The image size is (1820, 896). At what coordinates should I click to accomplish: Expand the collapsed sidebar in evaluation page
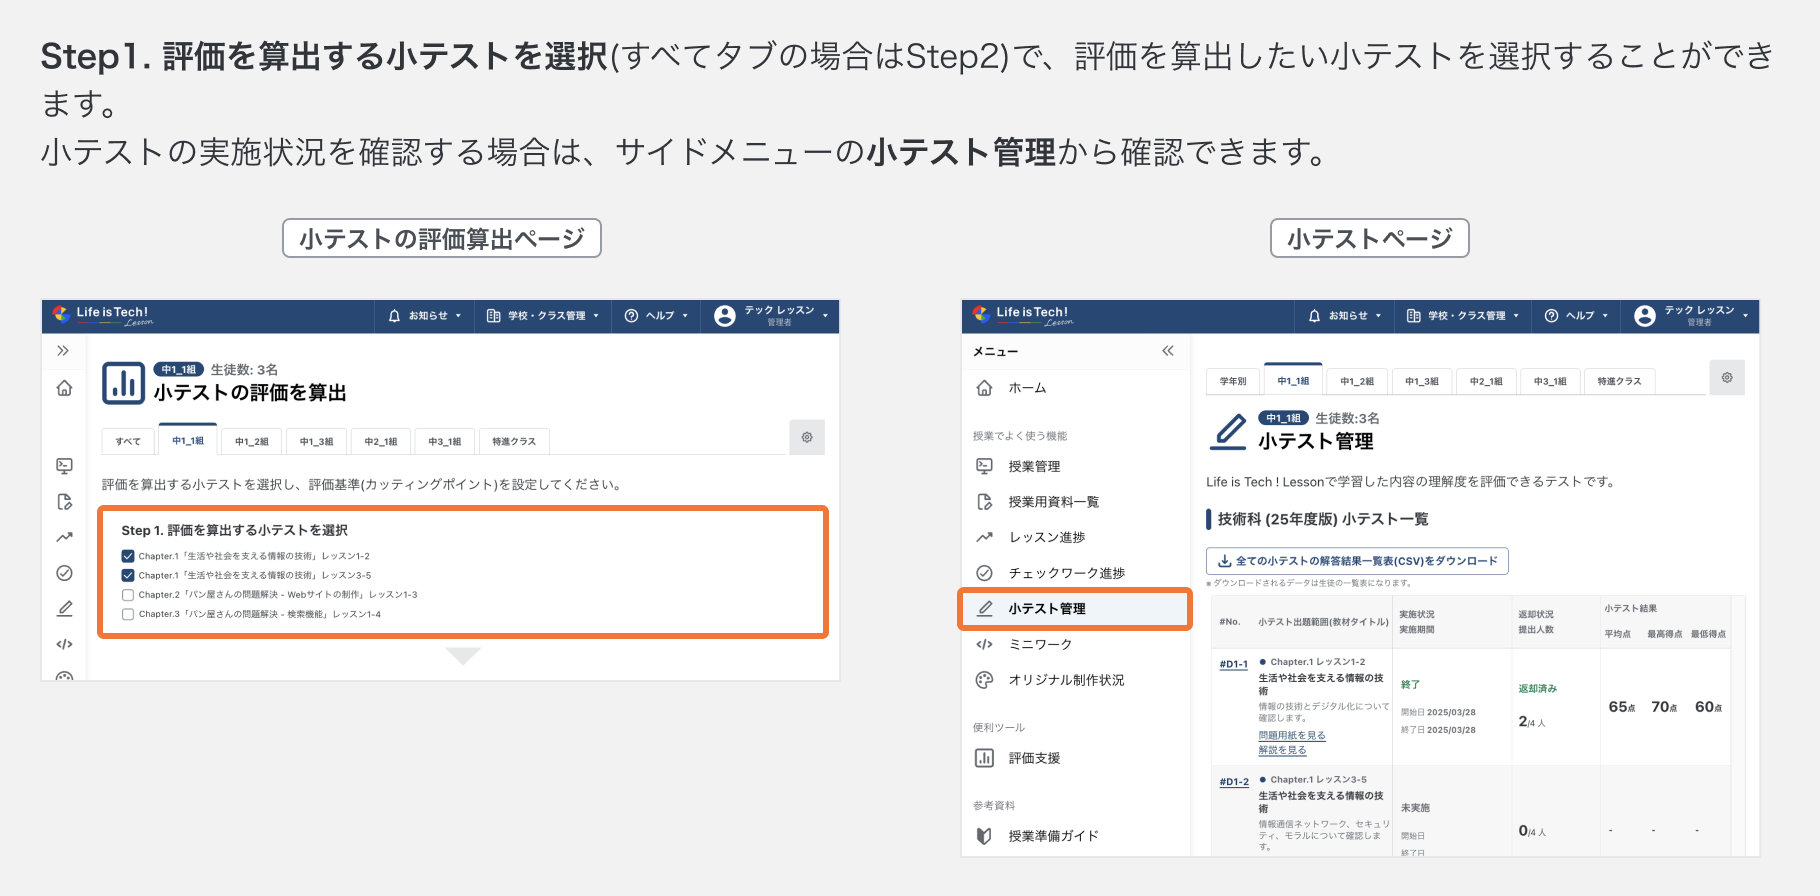click(x=63, y=351)
